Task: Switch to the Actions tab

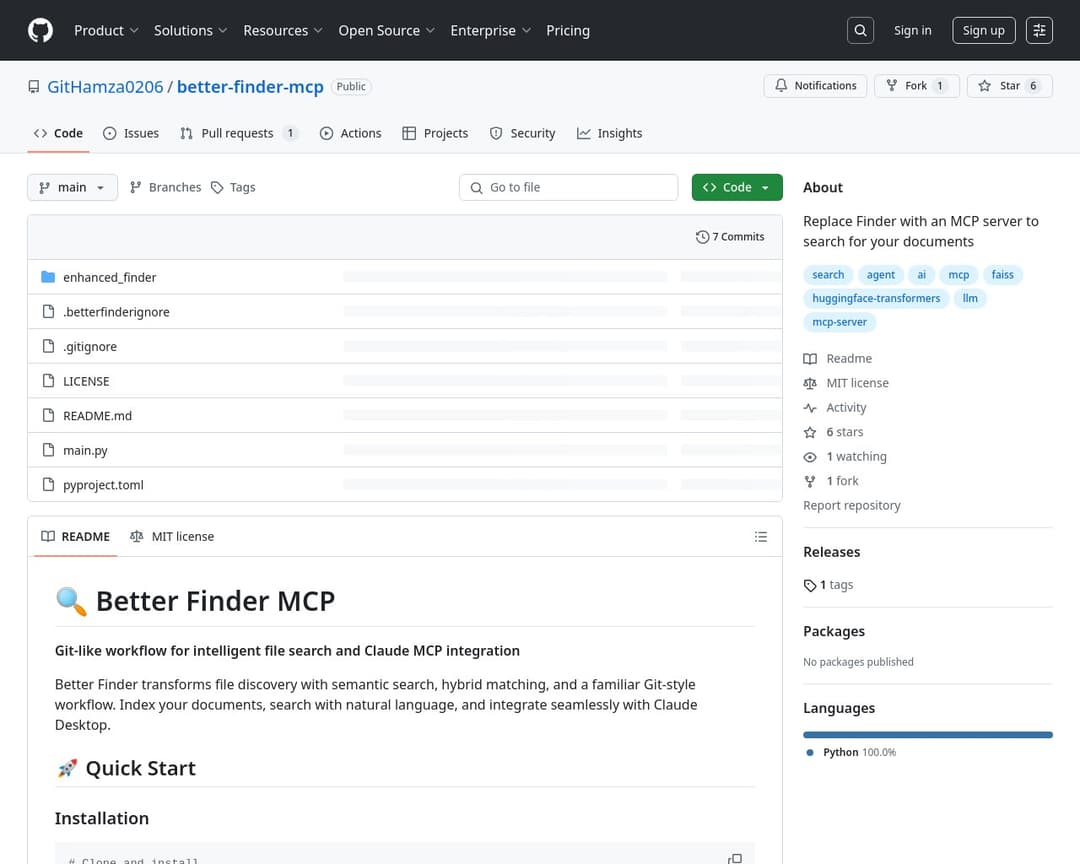Action: [351, 133]
